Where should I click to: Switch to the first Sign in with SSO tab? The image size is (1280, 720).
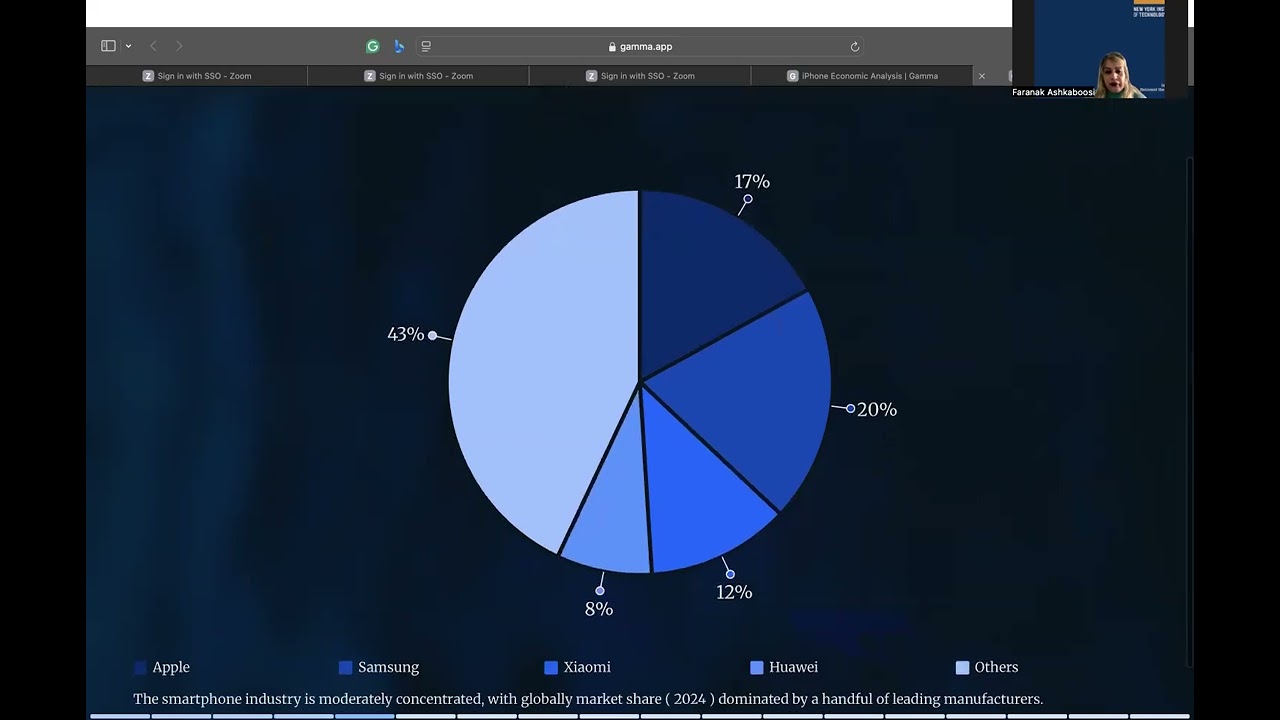click(x=197, y=76)
